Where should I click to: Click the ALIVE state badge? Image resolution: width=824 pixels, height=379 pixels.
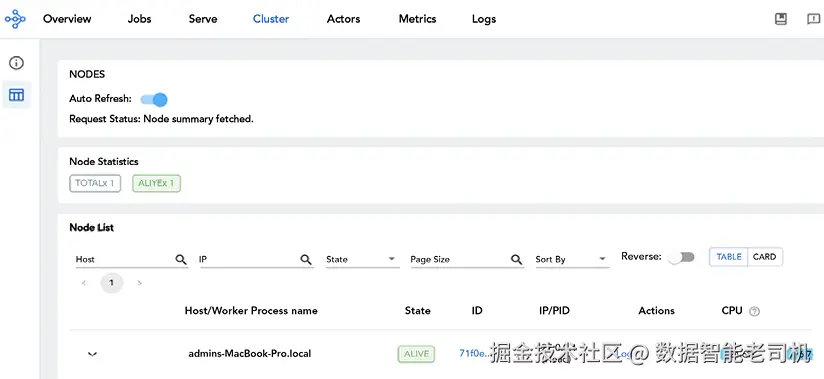pyautogui.click(x=417, y=354)
